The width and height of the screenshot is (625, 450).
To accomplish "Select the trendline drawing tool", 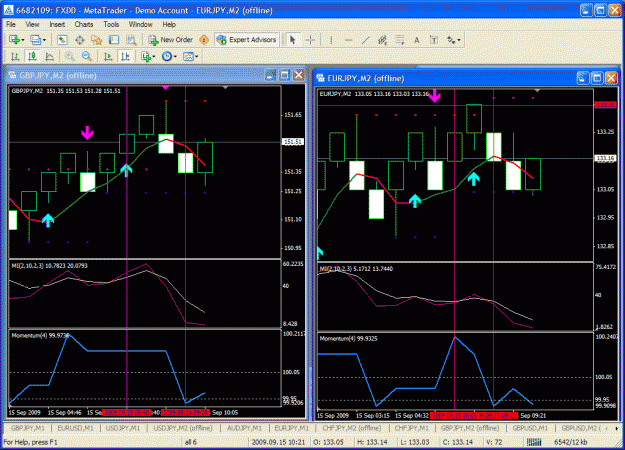I will 366,40.
